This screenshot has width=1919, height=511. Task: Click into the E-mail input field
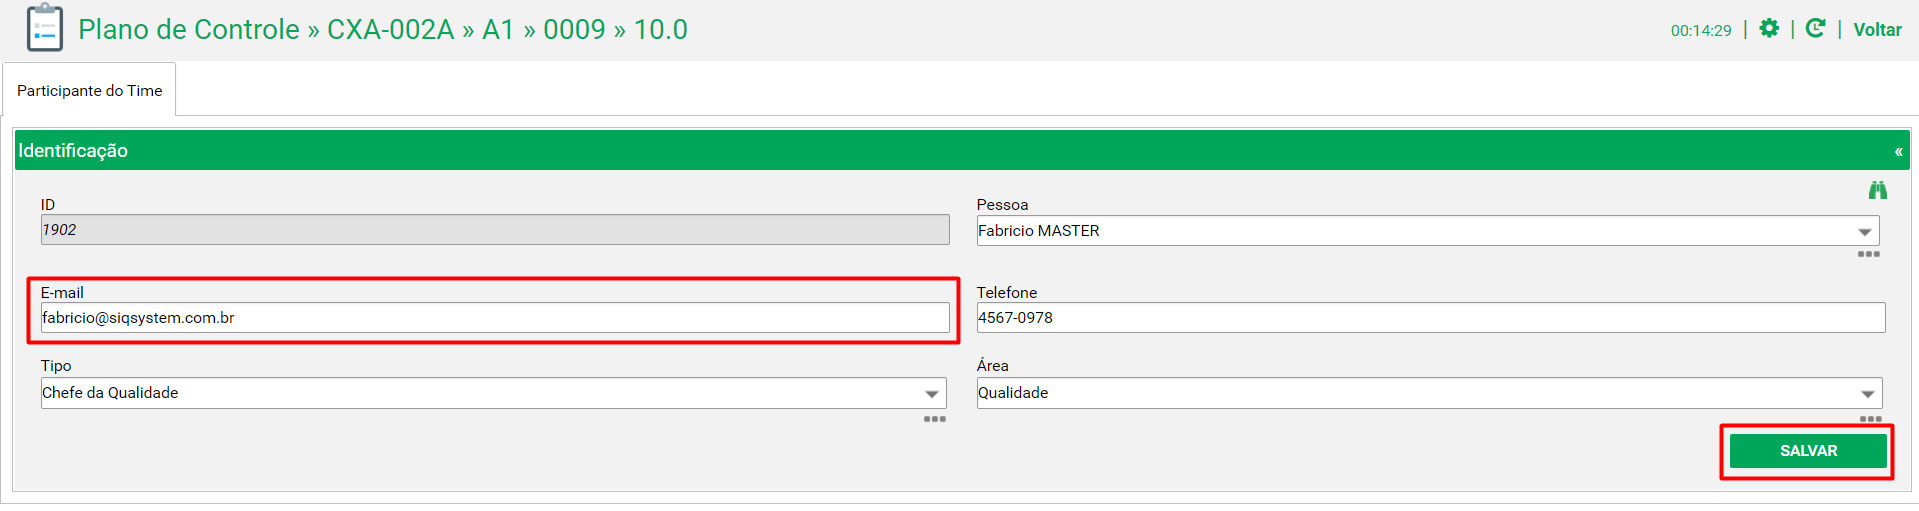[495, 318]
